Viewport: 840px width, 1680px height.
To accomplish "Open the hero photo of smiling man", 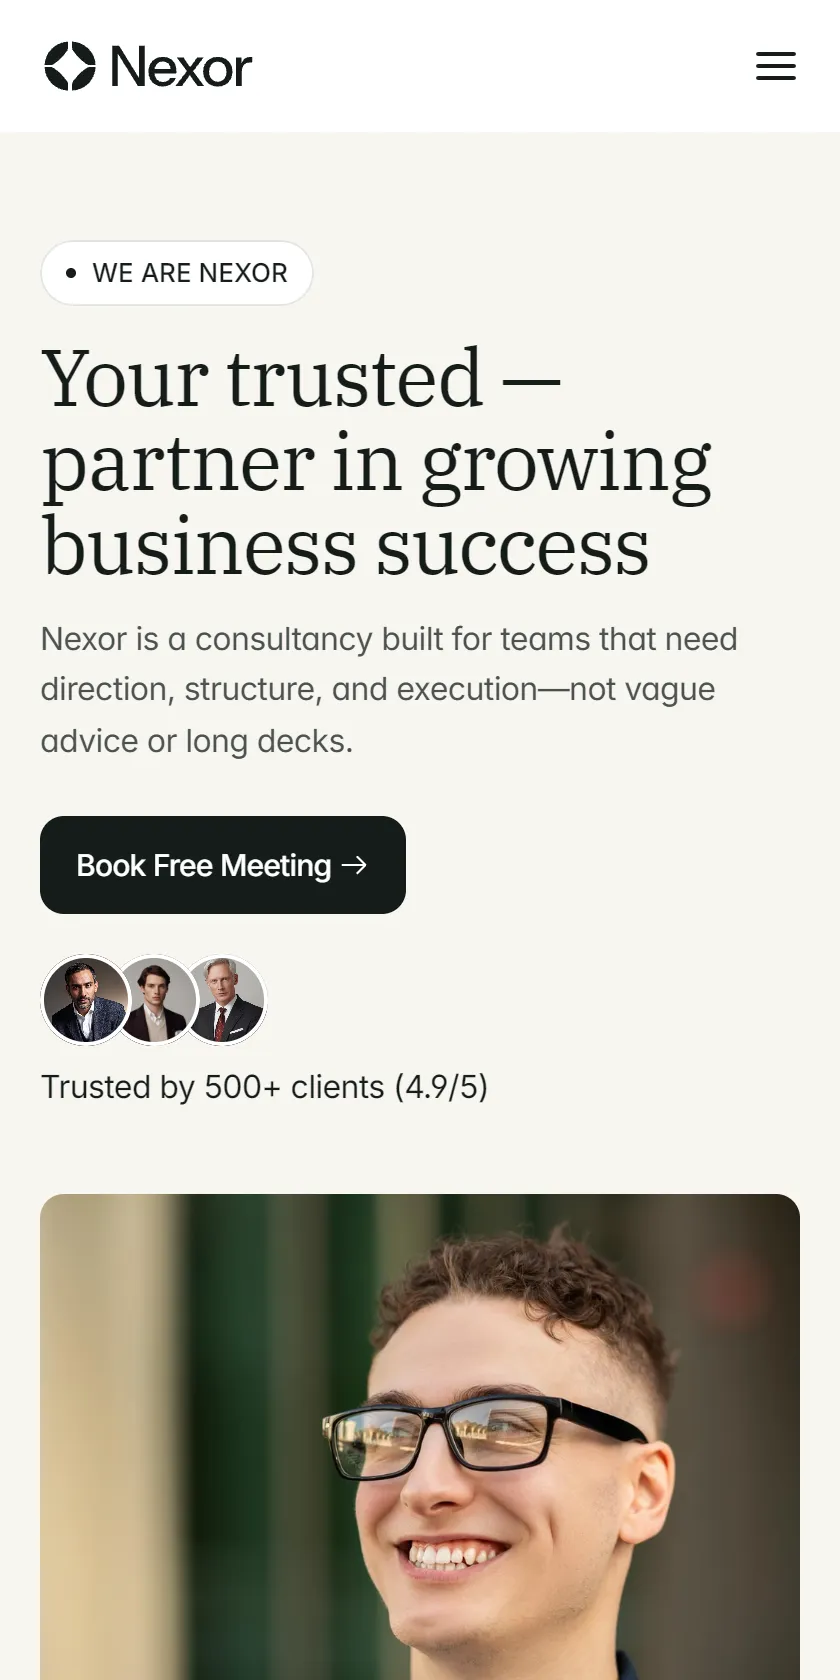I will (x=420, y=1437).
